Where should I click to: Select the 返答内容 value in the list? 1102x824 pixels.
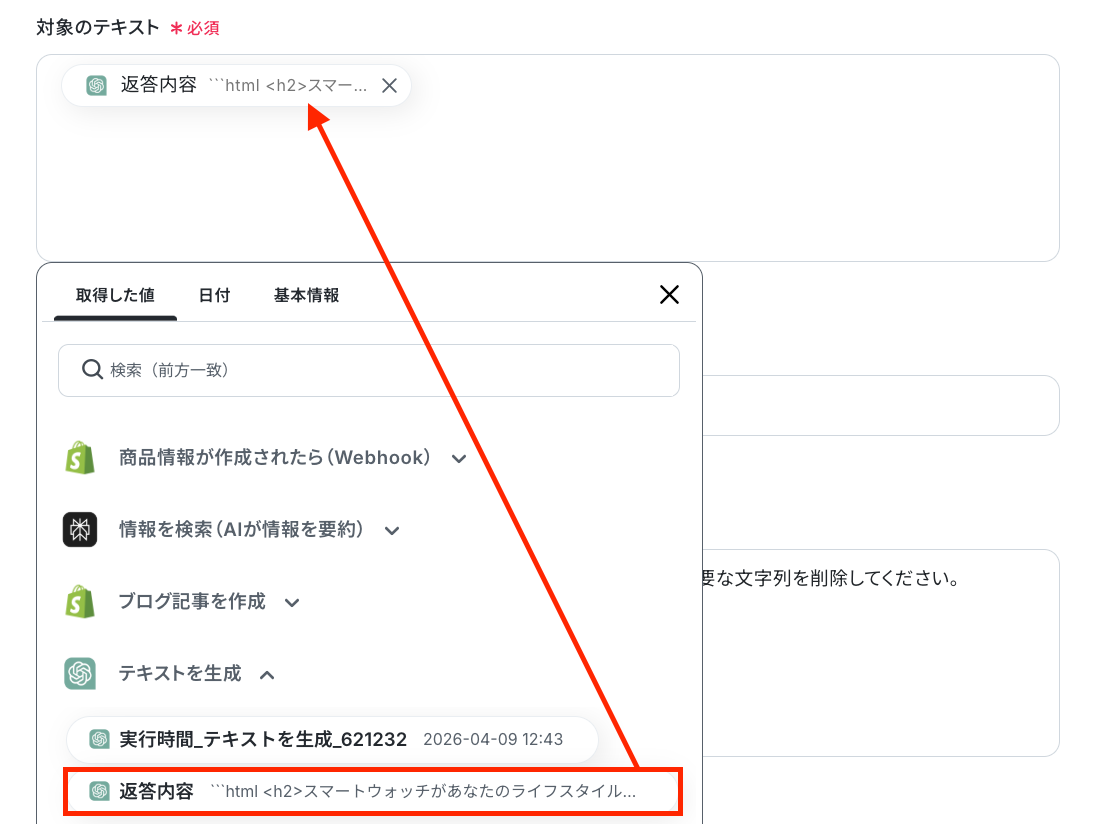372,792
